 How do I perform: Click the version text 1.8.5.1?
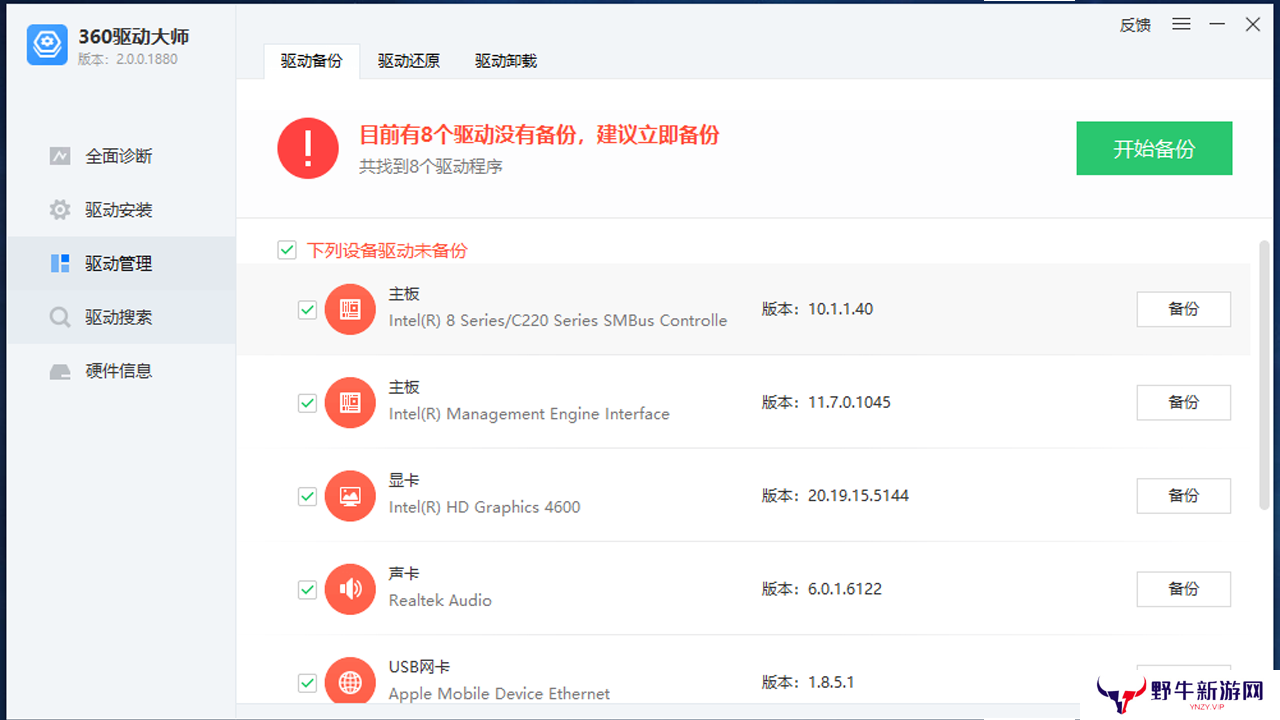[x=831, y=682]
